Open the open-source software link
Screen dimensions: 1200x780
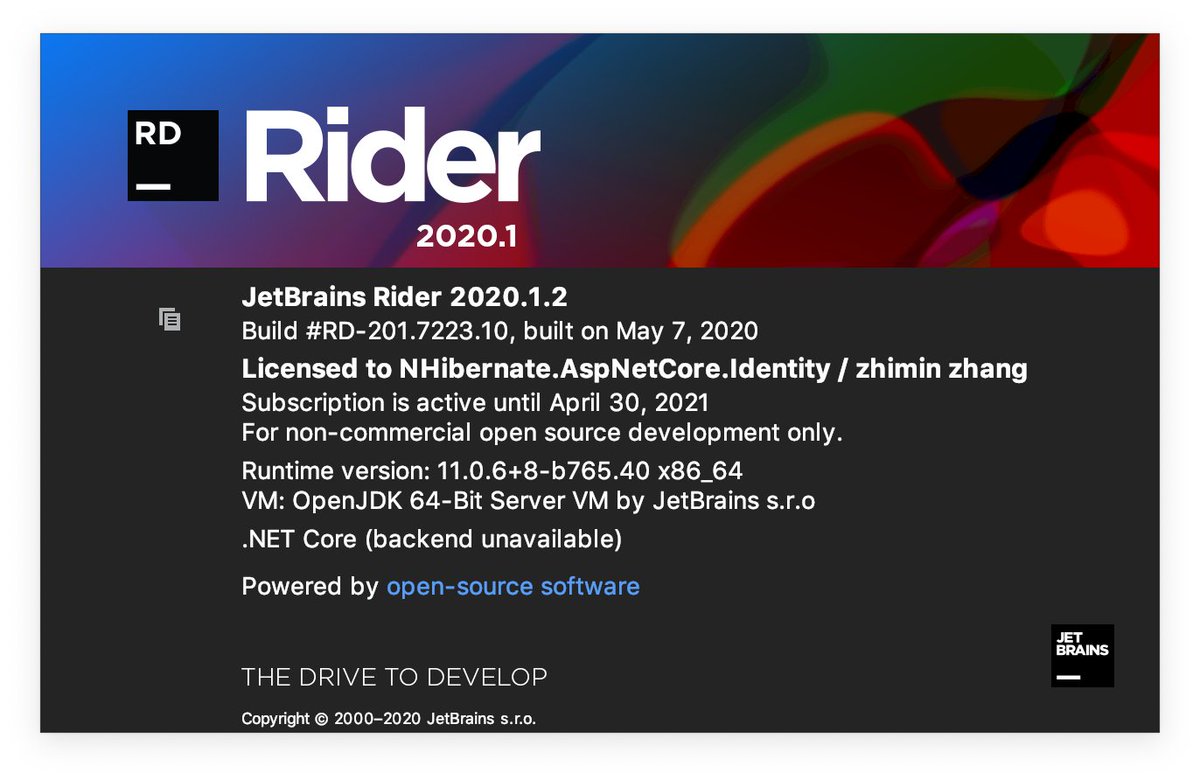click(513, 586)
